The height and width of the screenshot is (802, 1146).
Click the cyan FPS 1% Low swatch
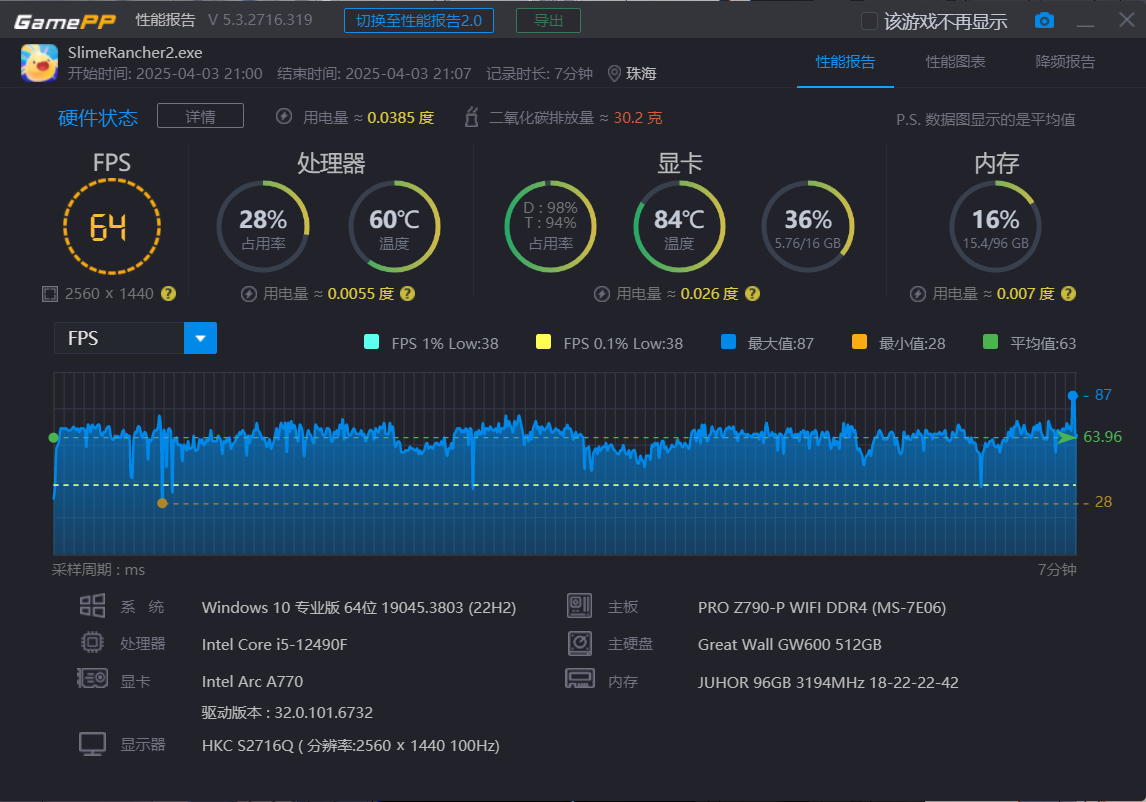[371, 341]
